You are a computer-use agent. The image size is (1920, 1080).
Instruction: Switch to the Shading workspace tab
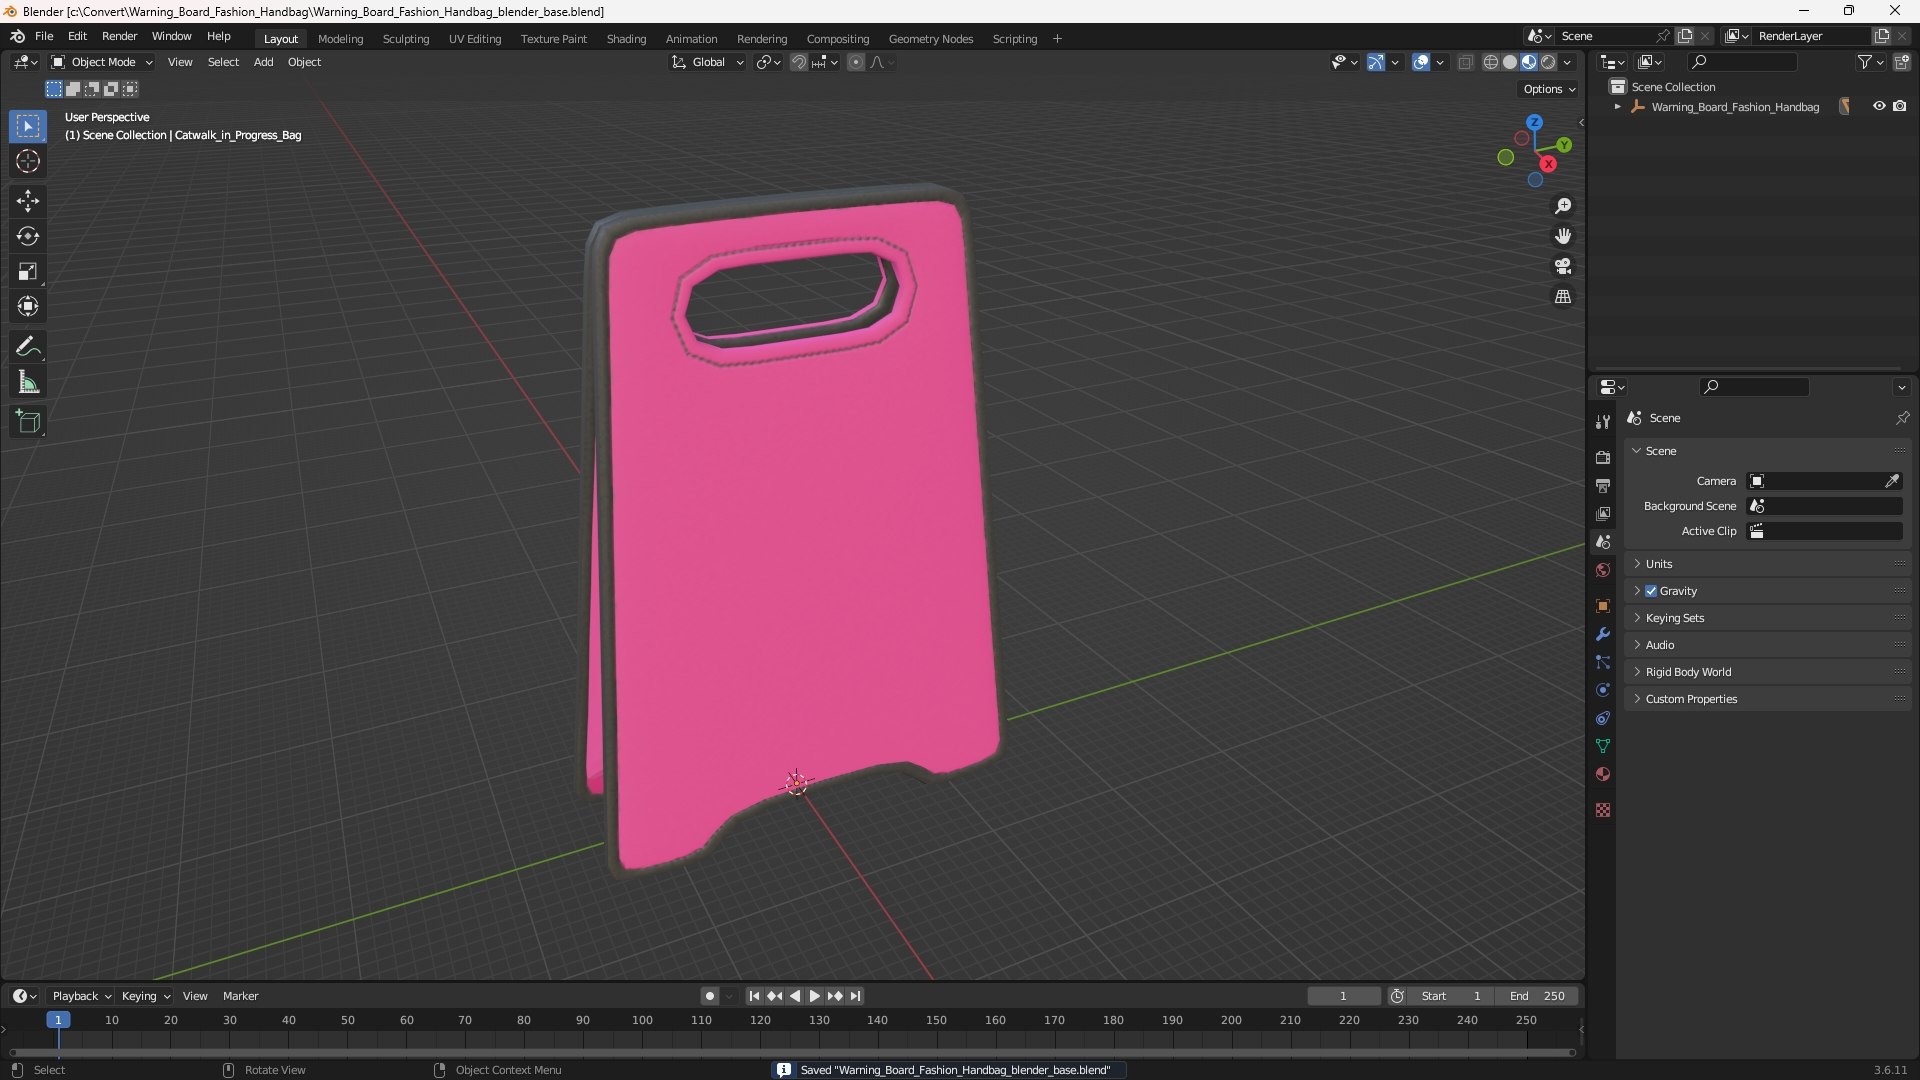[x=626, y=38]
